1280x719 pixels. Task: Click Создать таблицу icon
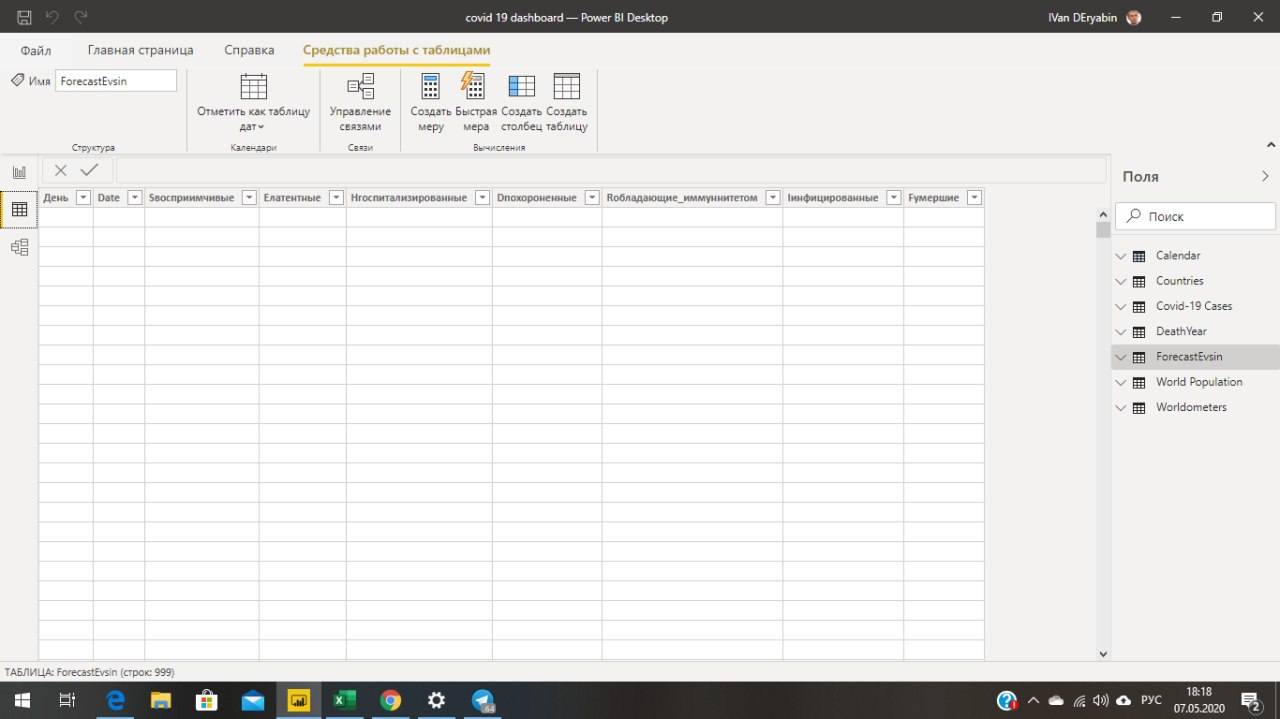pyautogui.click(x=566, y=86)
